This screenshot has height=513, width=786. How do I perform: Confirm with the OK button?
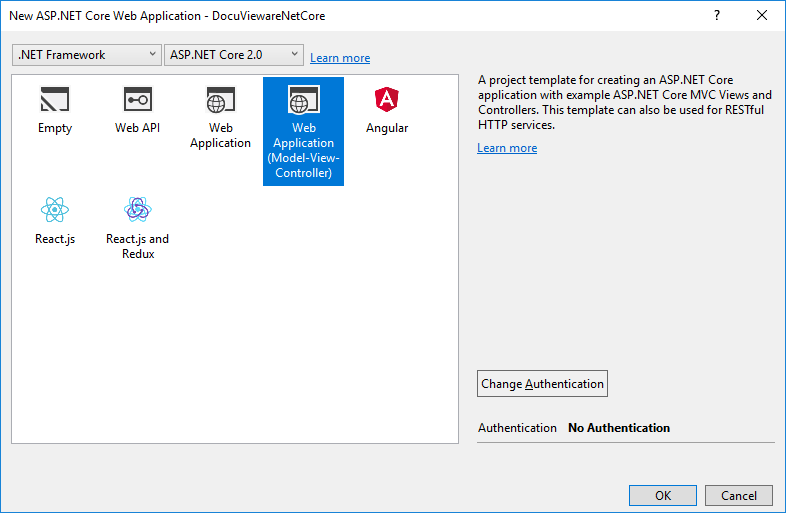663,495
